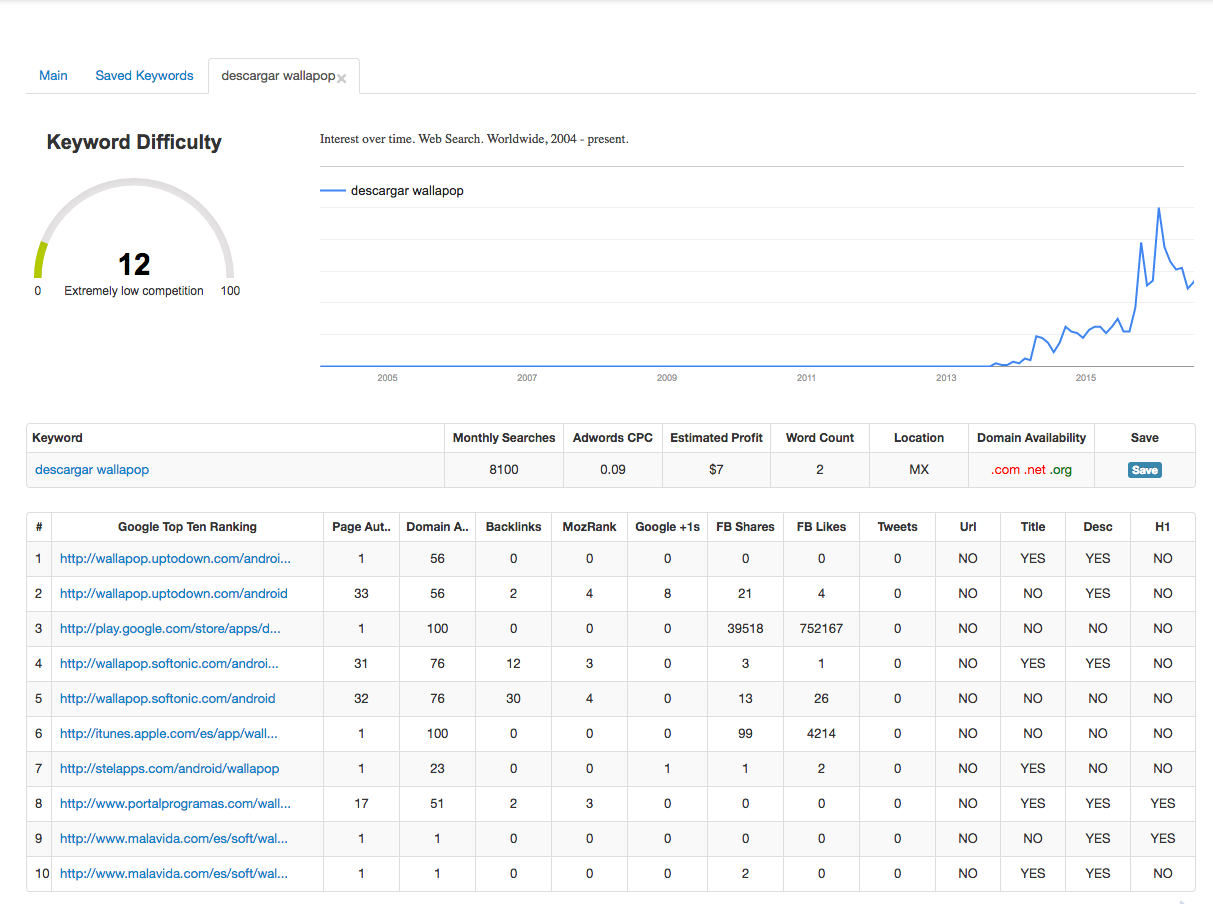This screenshot has height=904, width=1213.
Task: Switch to the Main tab
Action: [53, 76]
